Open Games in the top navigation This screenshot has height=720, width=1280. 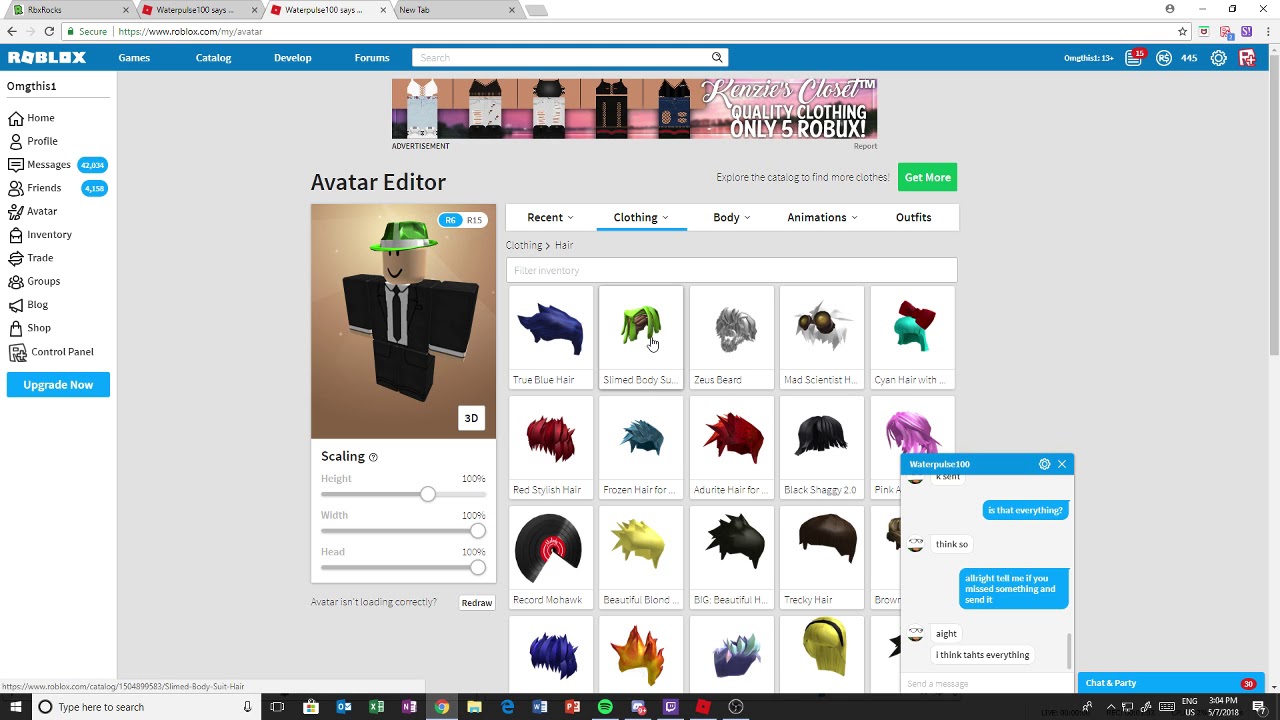click(134, 58)
